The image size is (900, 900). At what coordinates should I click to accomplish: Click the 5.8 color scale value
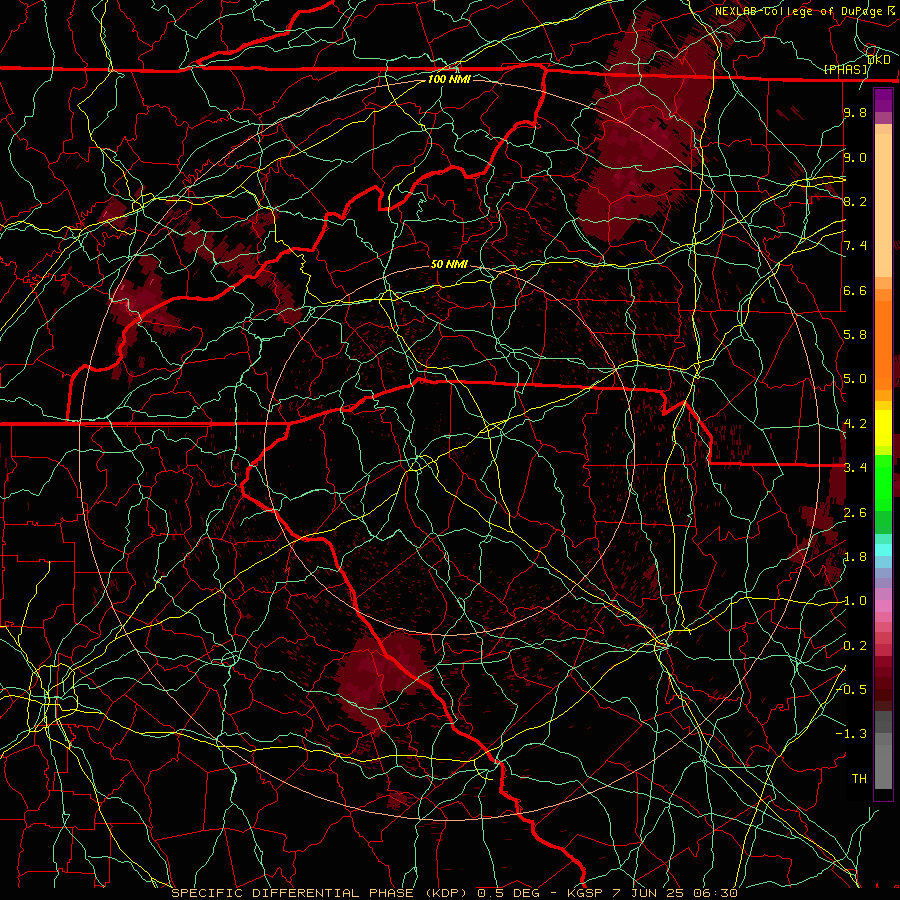point(855,335)
